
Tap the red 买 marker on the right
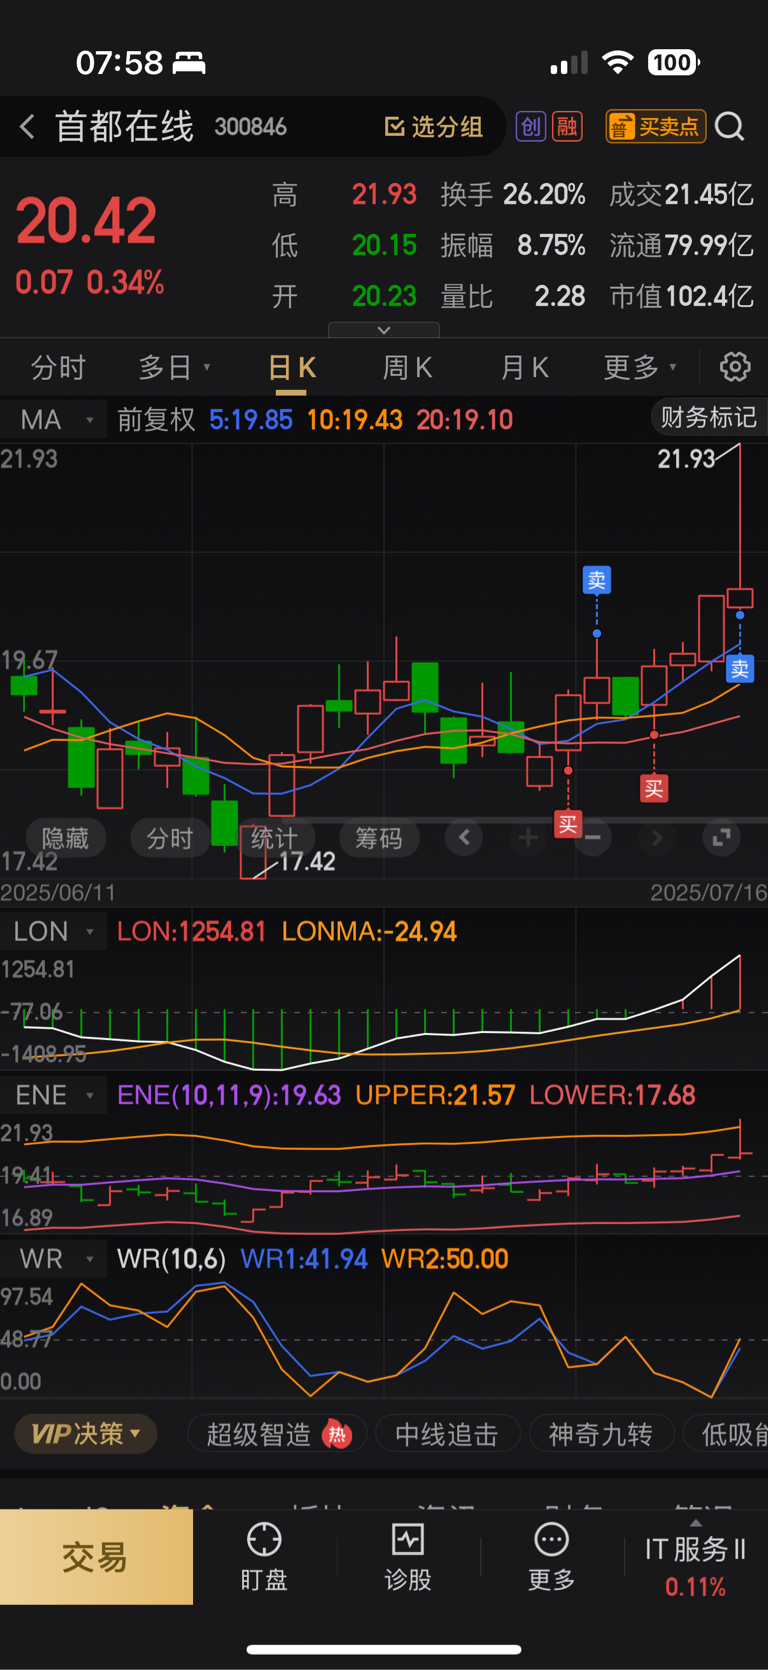654,788
